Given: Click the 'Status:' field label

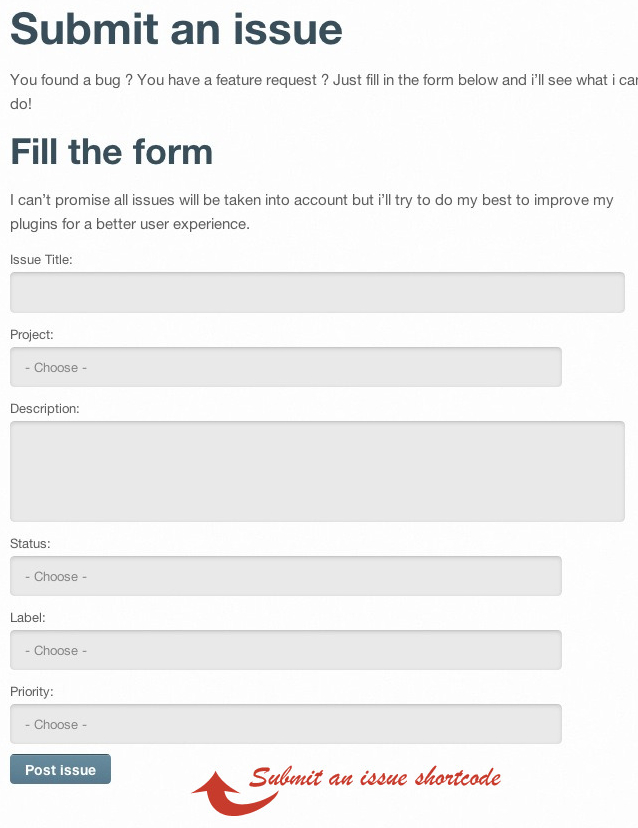Looking at the screenshot, I should [x=30, y=543].
